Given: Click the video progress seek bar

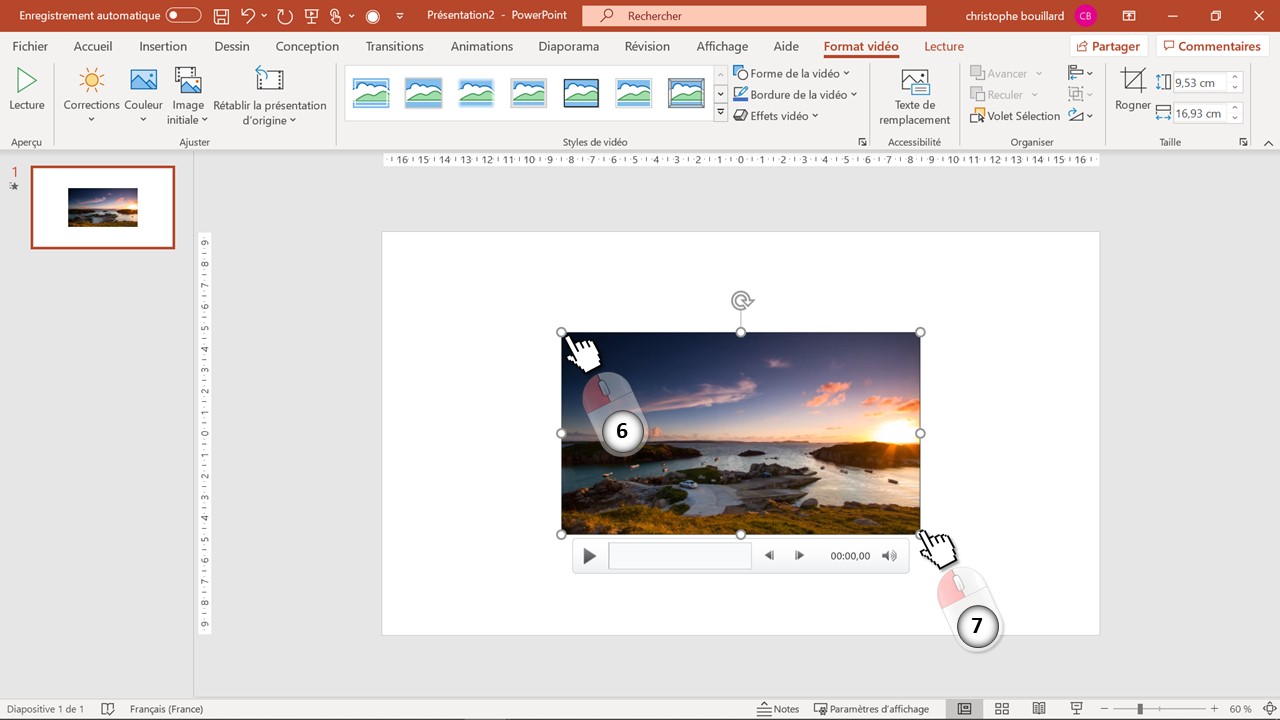Looking at the screenshot, I should coord(680,556).
